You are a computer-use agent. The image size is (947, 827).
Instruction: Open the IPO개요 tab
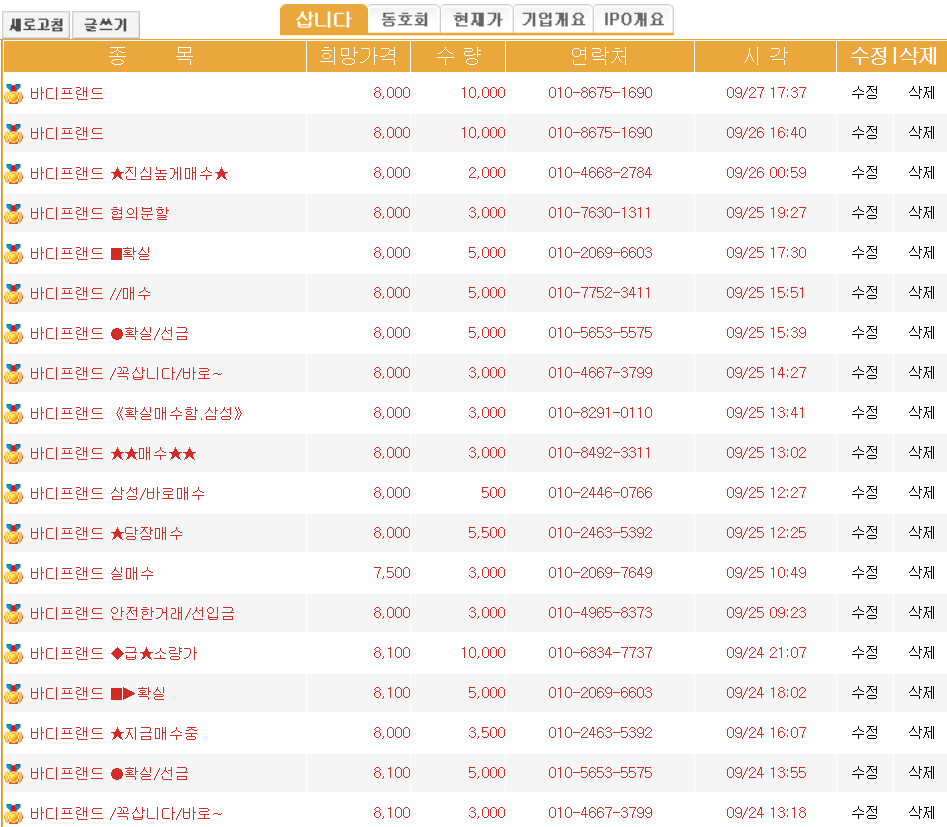(x=634, y=19)
